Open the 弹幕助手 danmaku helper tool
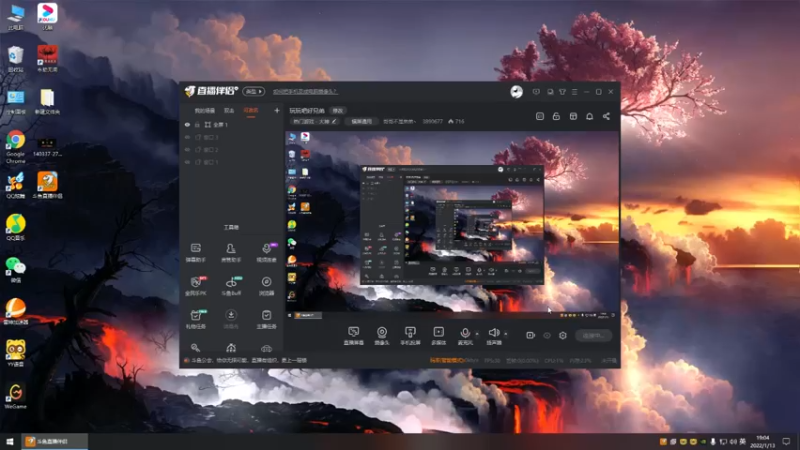Image resolution: width=800 pixels, height=450 pixels. coord(195,253)
